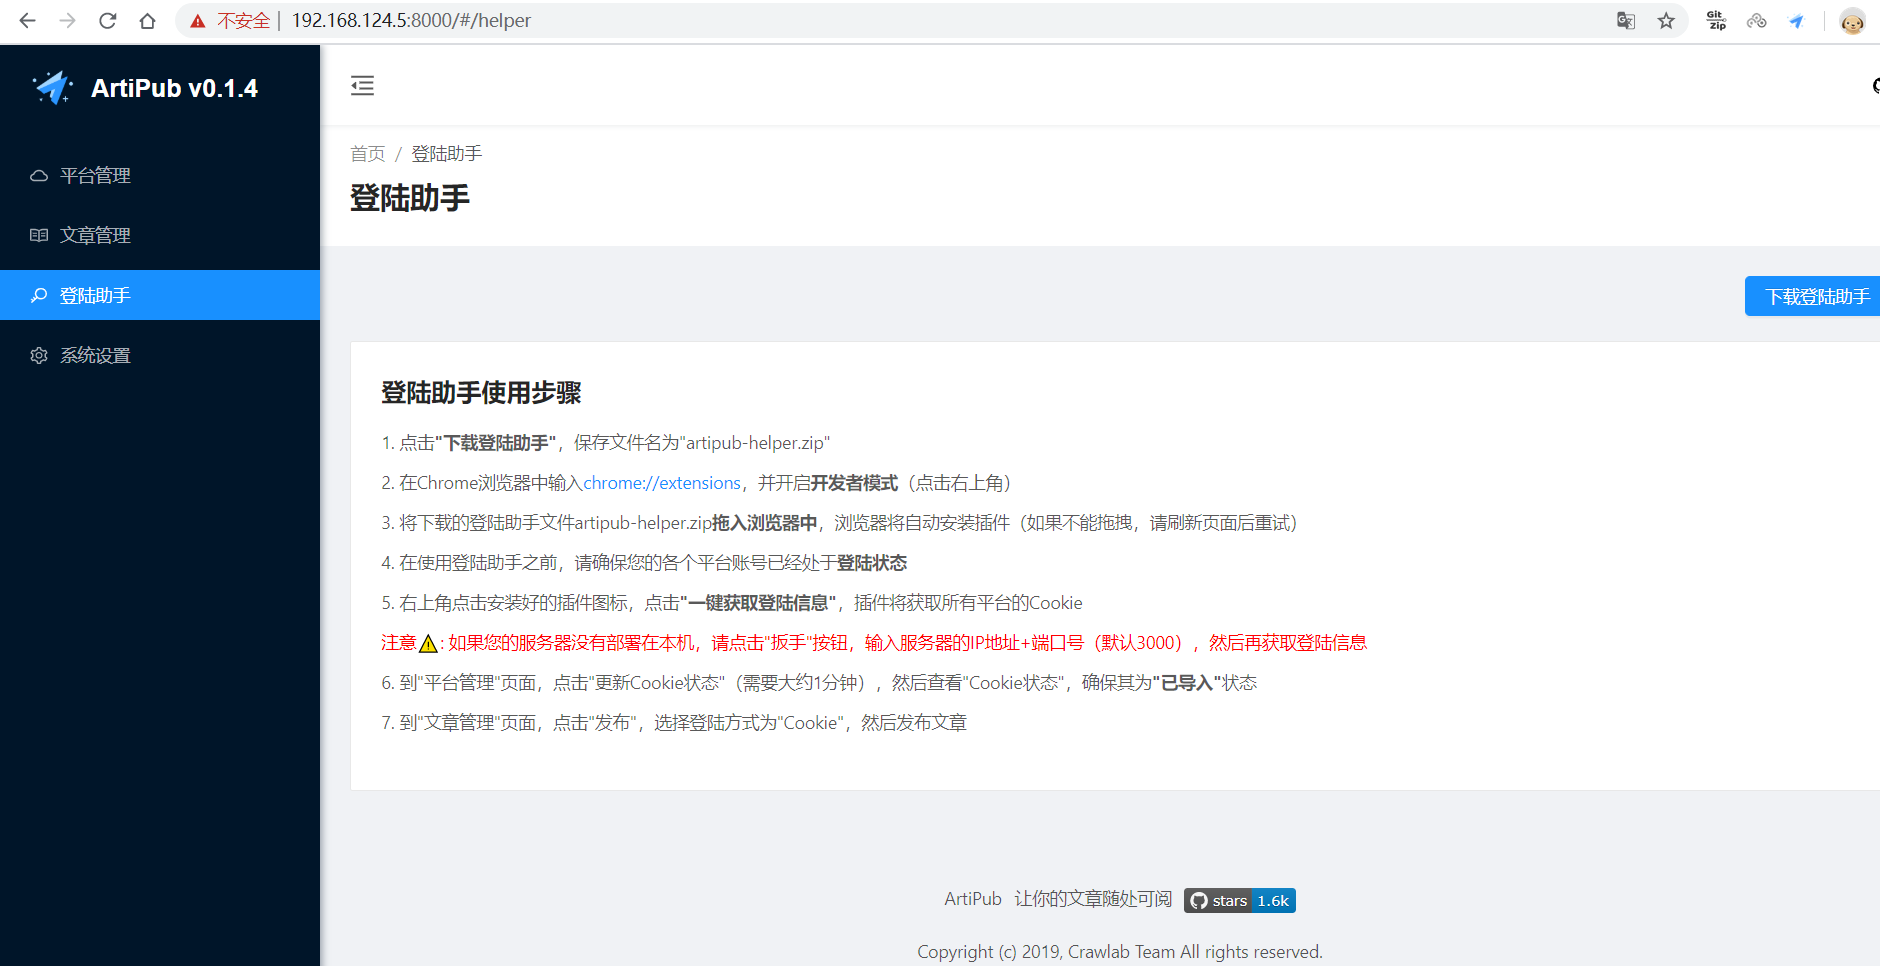1880x966 pixels.
Task: Open the chrome://extensions link
Action: point(662,483)
